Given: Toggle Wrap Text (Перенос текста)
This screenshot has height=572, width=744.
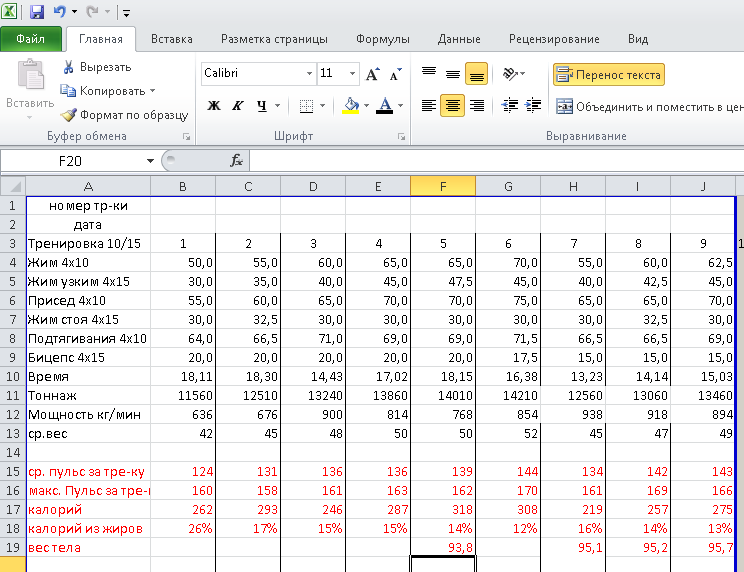Looking at the screenshot, I should (x=608, y=75).
